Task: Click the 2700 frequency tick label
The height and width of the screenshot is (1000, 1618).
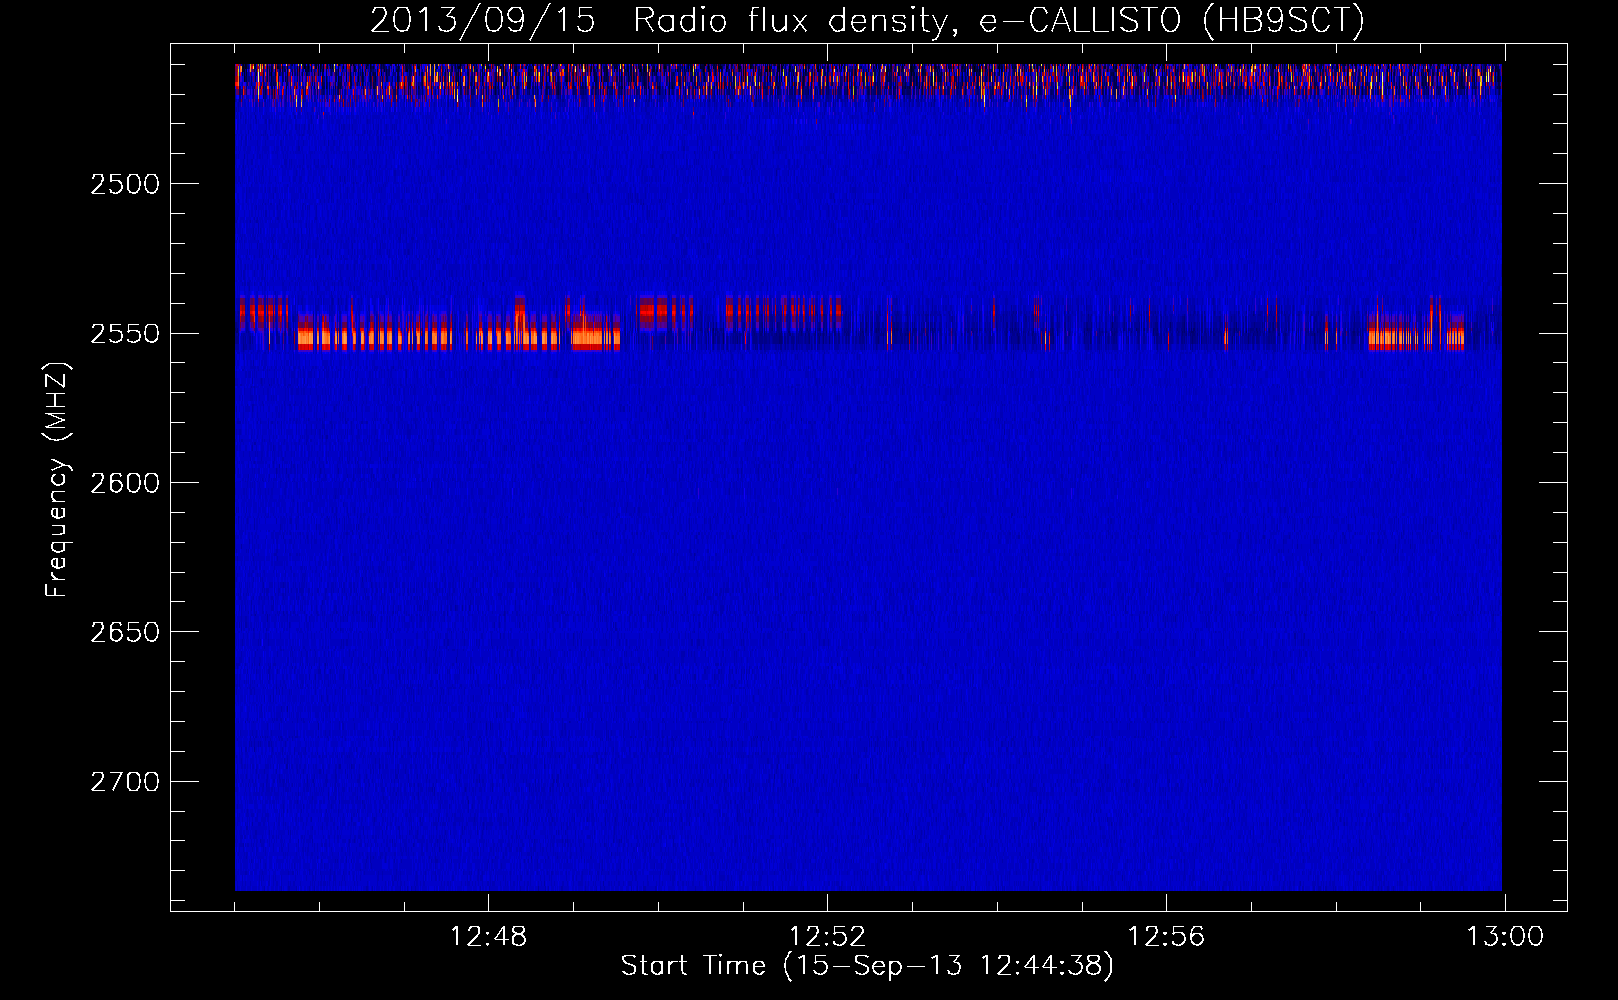Action: (125, 782)
